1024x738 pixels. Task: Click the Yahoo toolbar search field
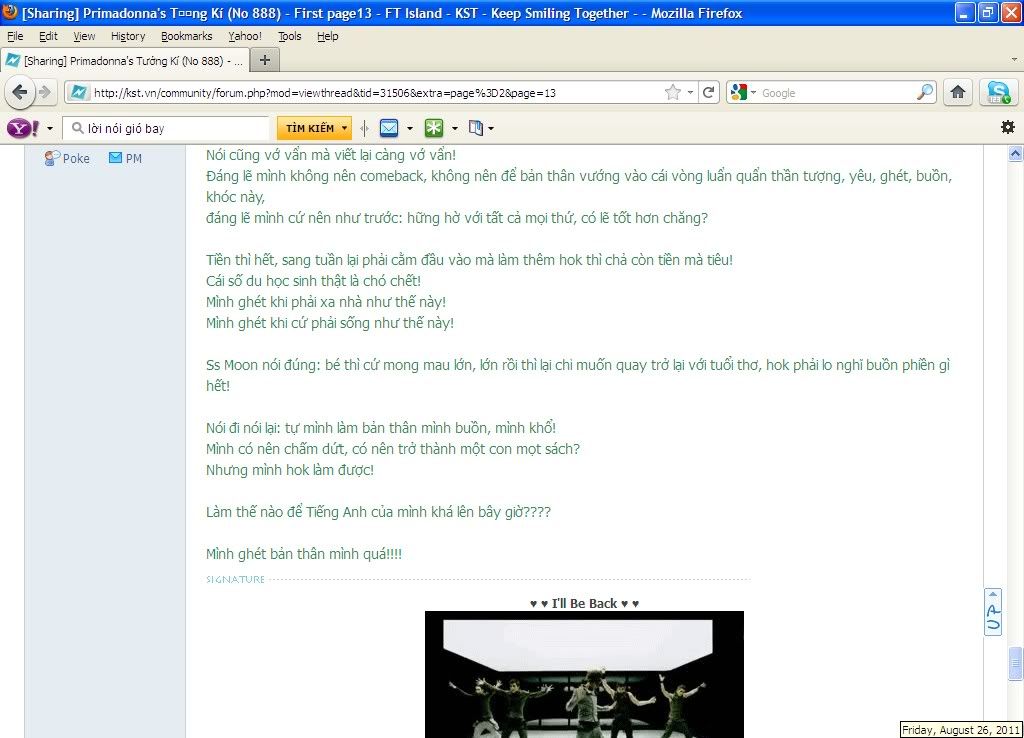tap(166, 128)
